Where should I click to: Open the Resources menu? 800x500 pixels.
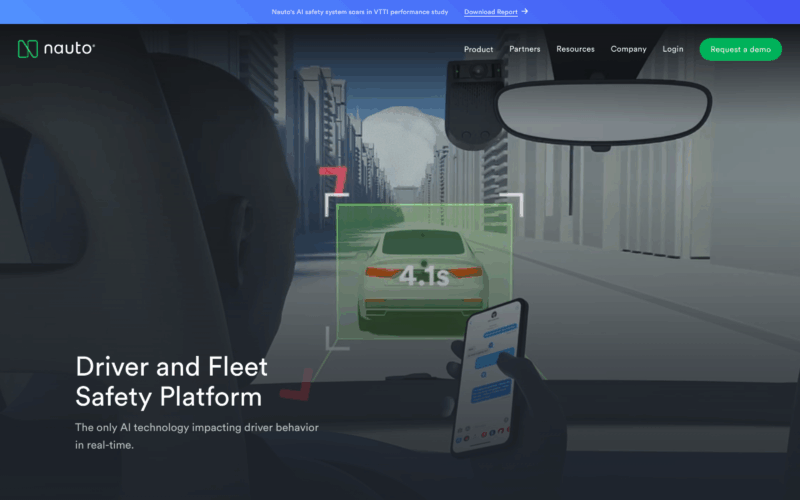coord(575,49)
